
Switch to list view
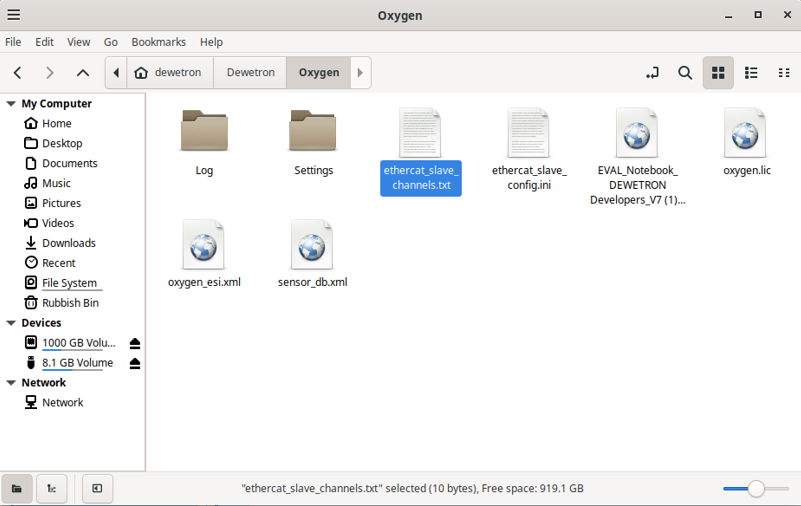[x=751, y=73]
